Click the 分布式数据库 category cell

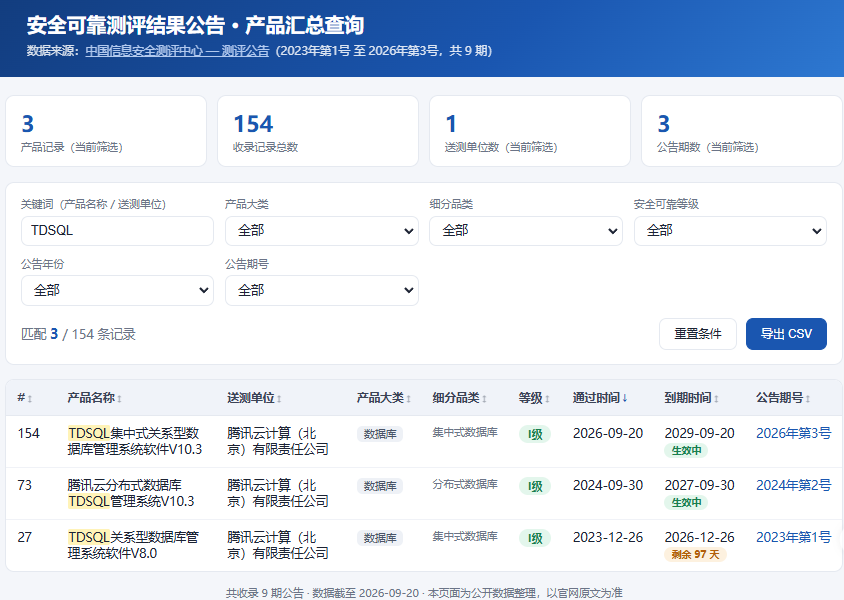click(465, 484)
